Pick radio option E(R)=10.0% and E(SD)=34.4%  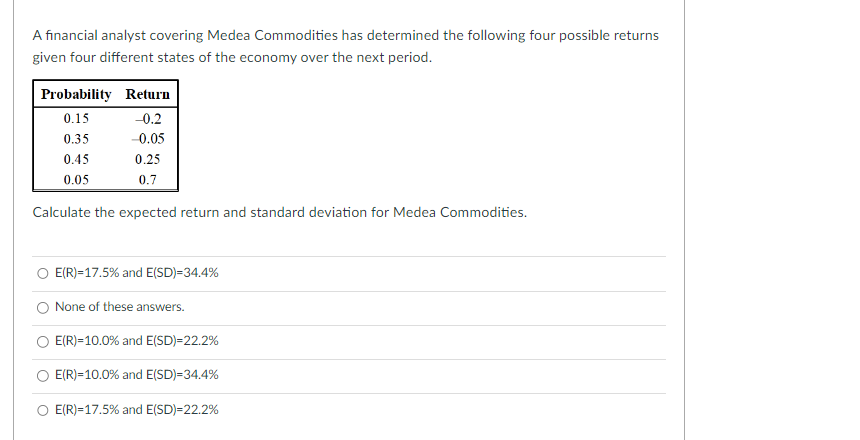[42, 375]
